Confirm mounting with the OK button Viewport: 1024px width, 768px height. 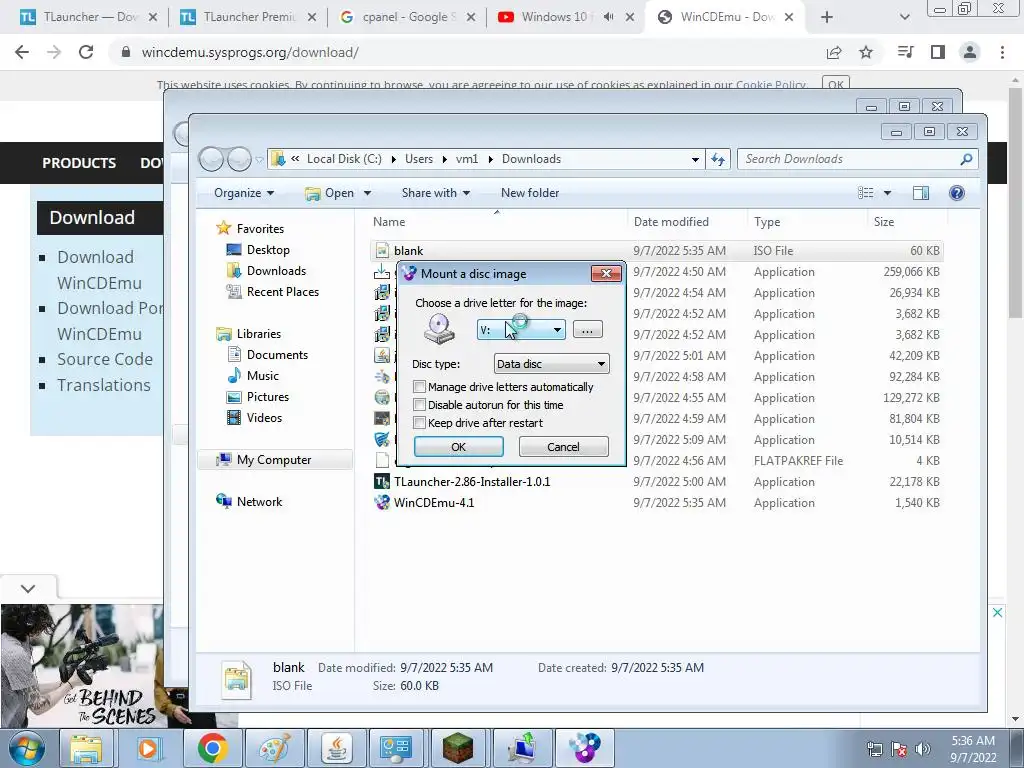click(x=458, y=447)
